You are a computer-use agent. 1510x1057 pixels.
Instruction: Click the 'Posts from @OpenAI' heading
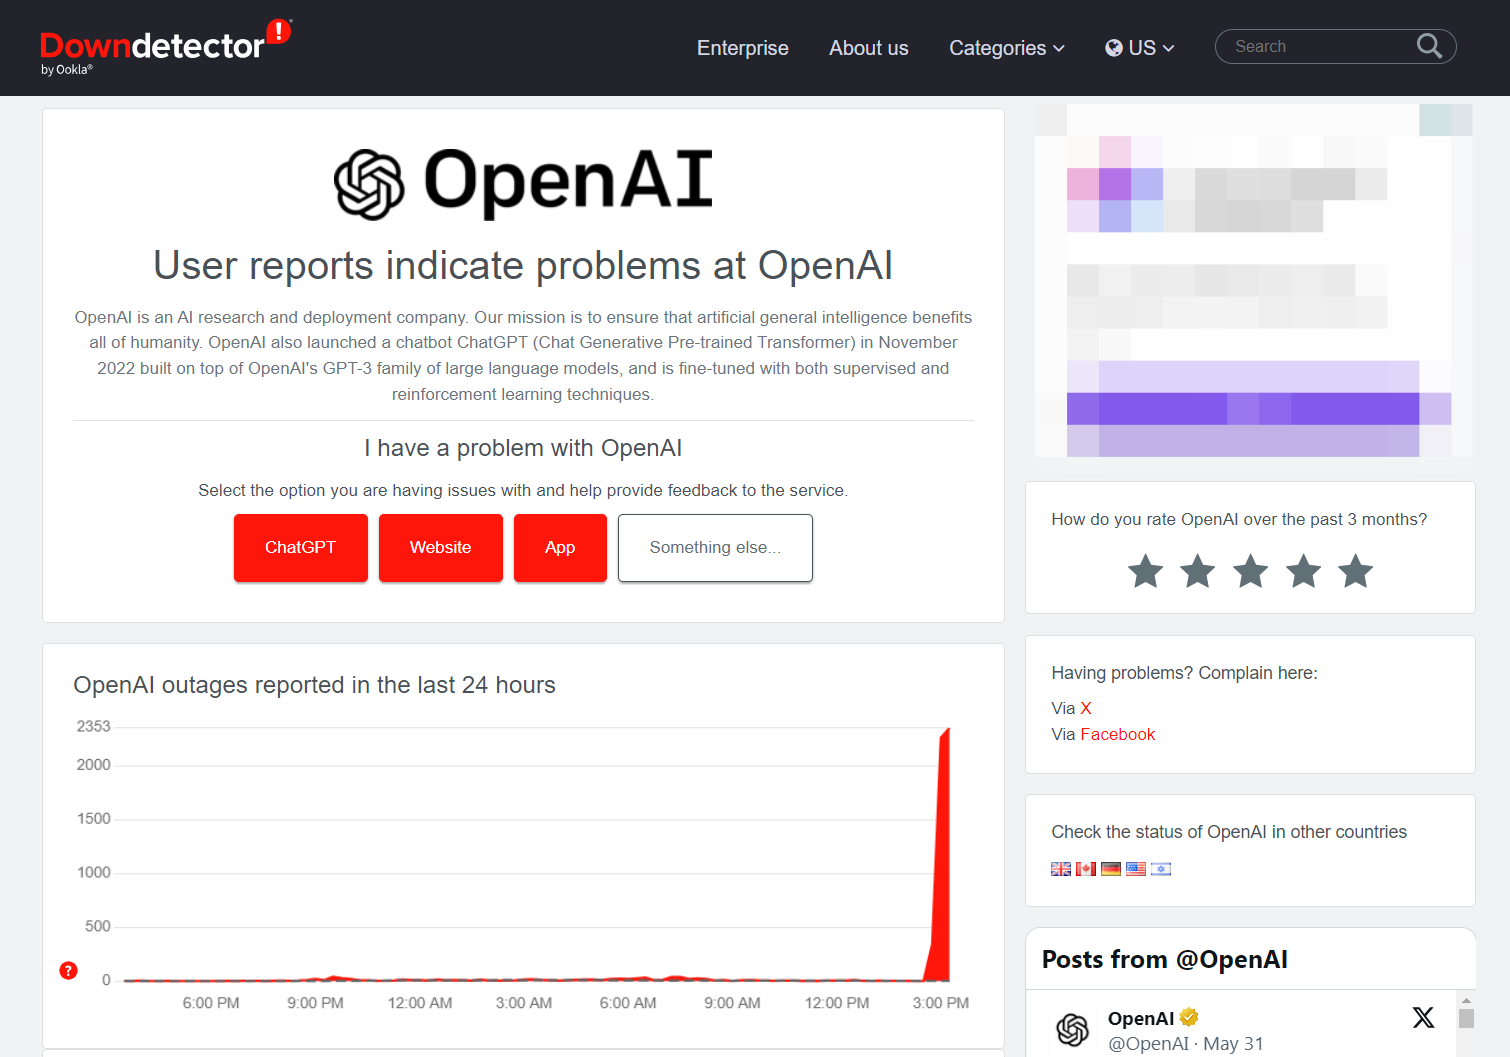point(1165,960)
